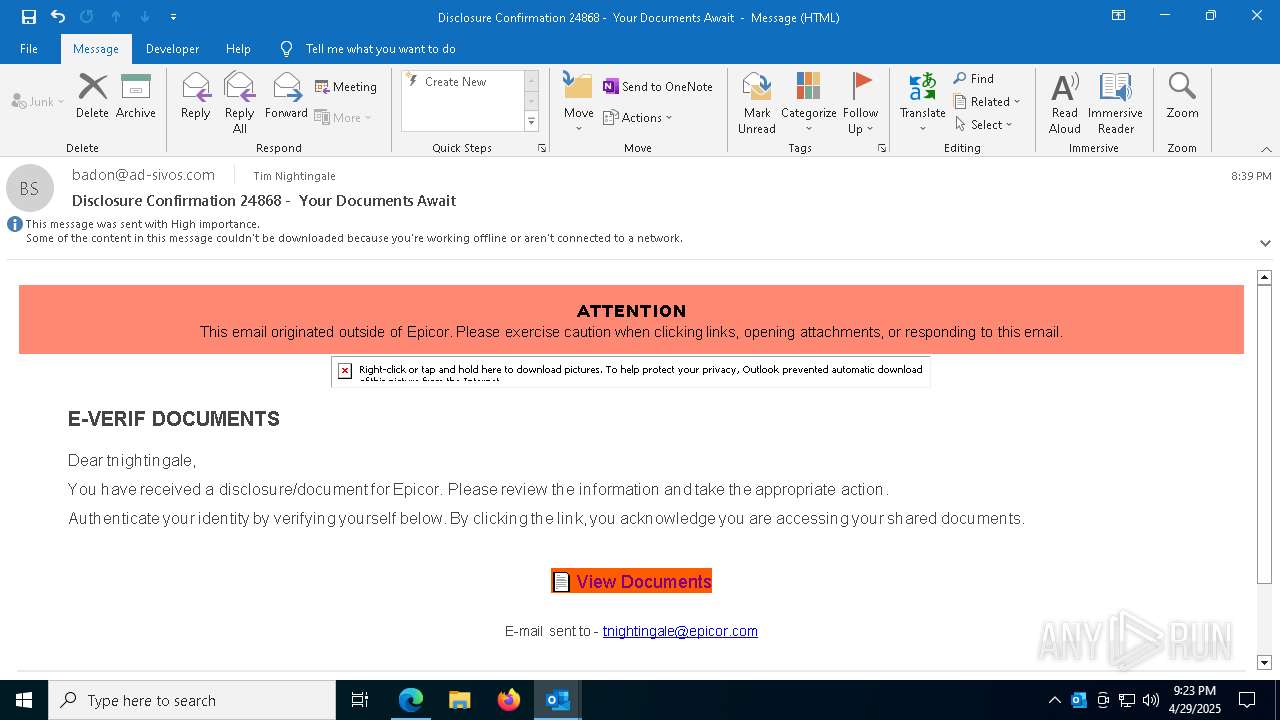Open notification center

click(1247, 700)
